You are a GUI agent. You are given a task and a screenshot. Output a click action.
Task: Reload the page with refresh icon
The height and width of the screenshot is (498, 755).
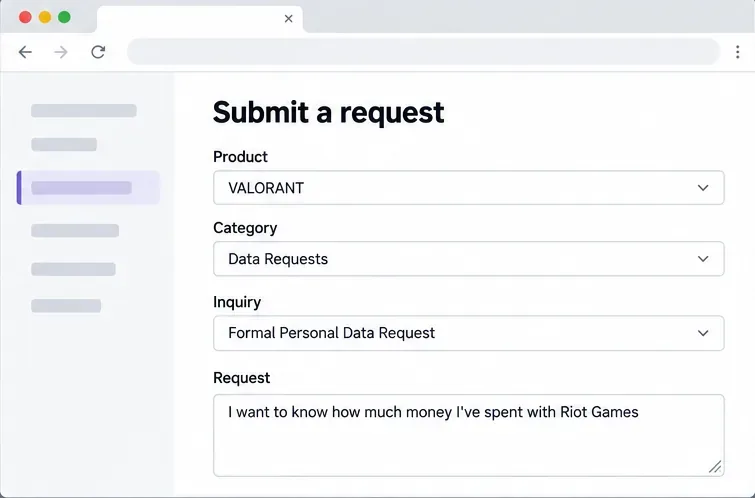click(x=98, y=52)
